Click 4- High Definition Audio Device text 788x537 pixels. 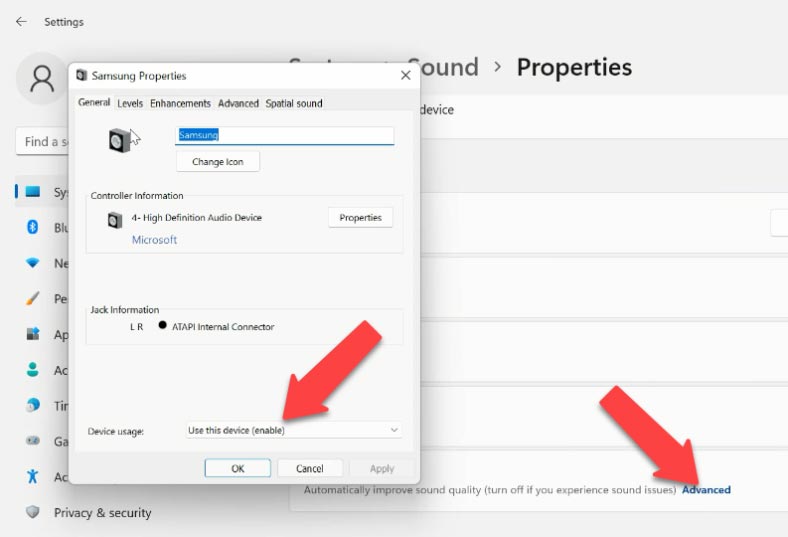[196, 218]
